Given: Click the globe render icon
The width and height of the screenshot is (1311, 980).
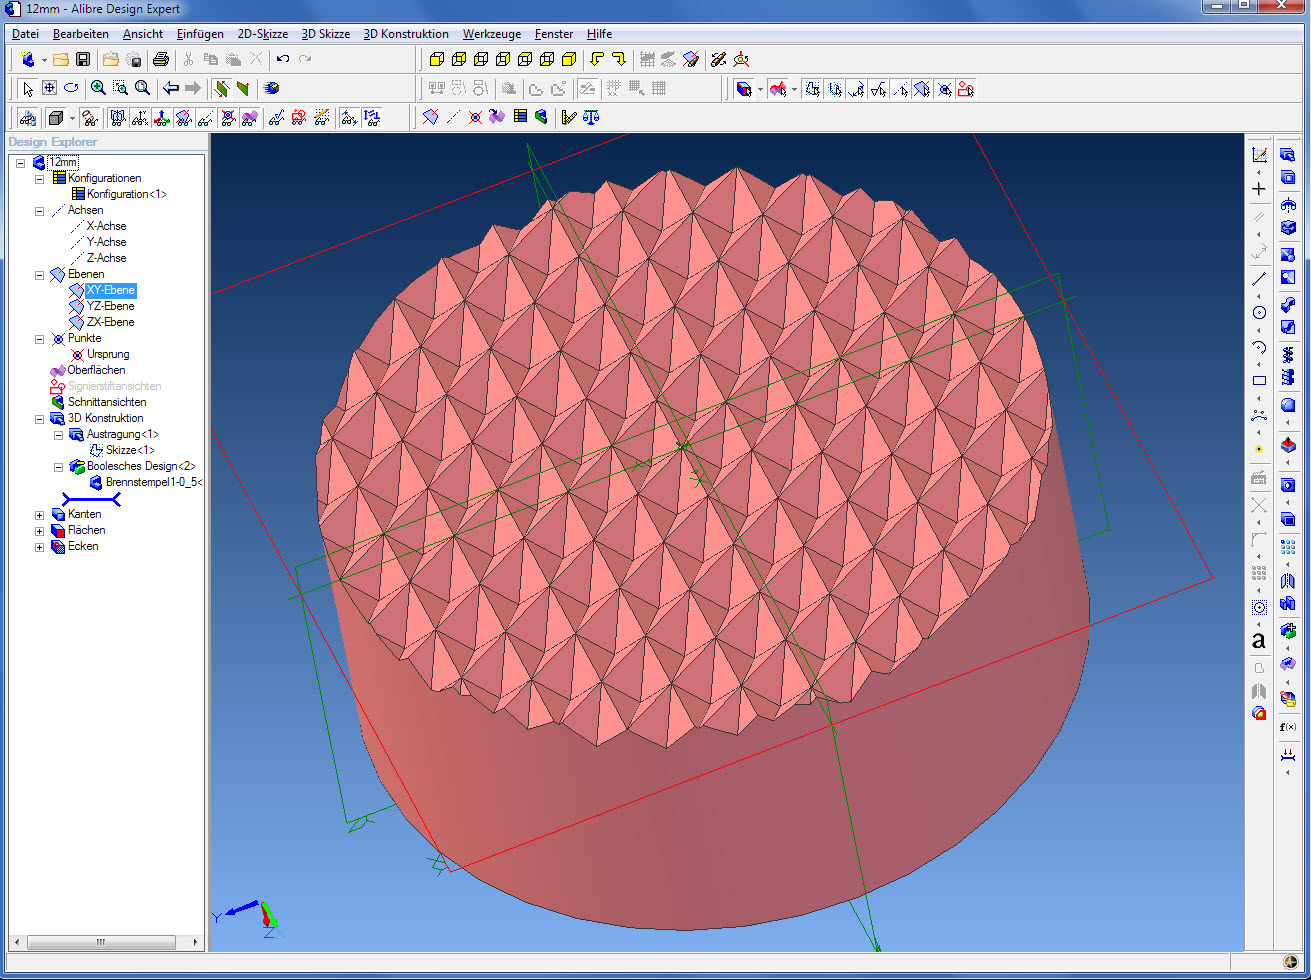Looking at the screenshot, I should point(271,88).
